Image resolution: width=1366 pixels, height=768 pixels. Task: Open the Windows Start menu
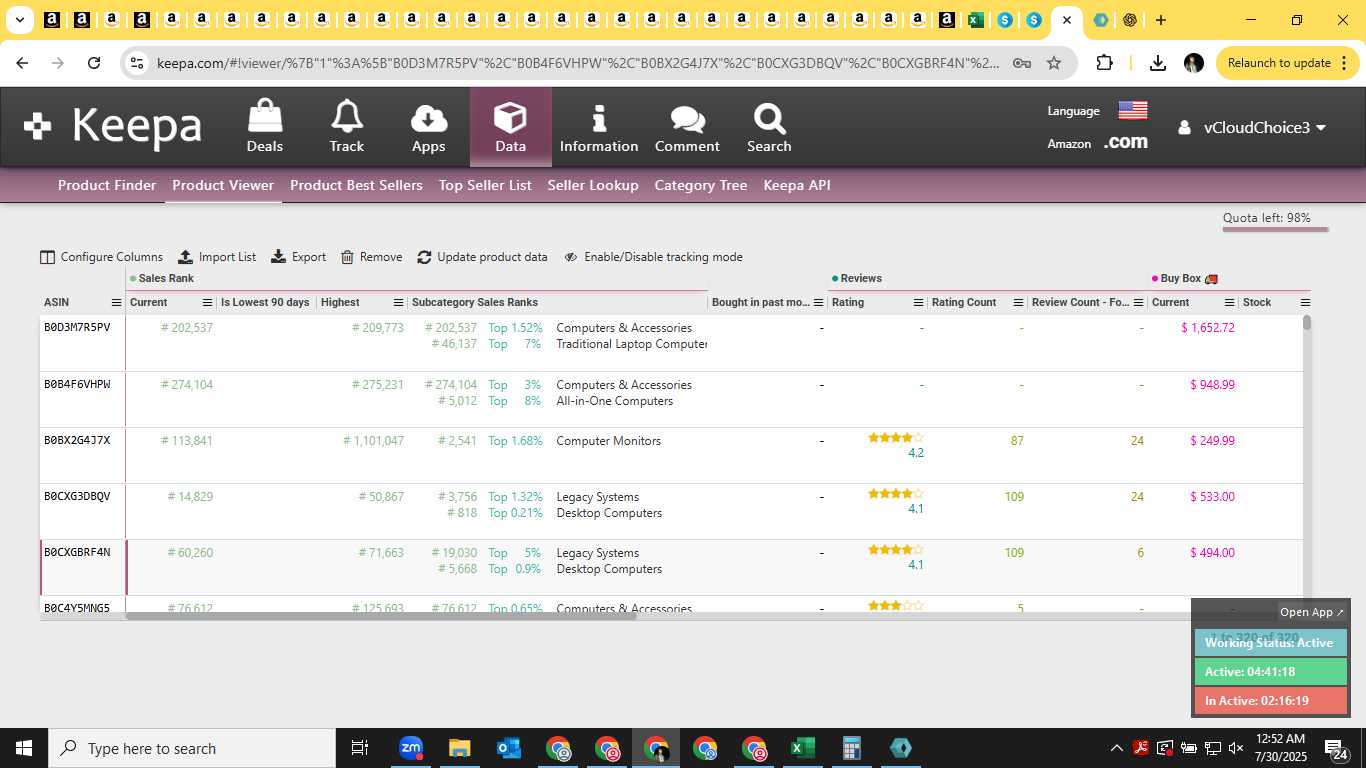point(24,748)
